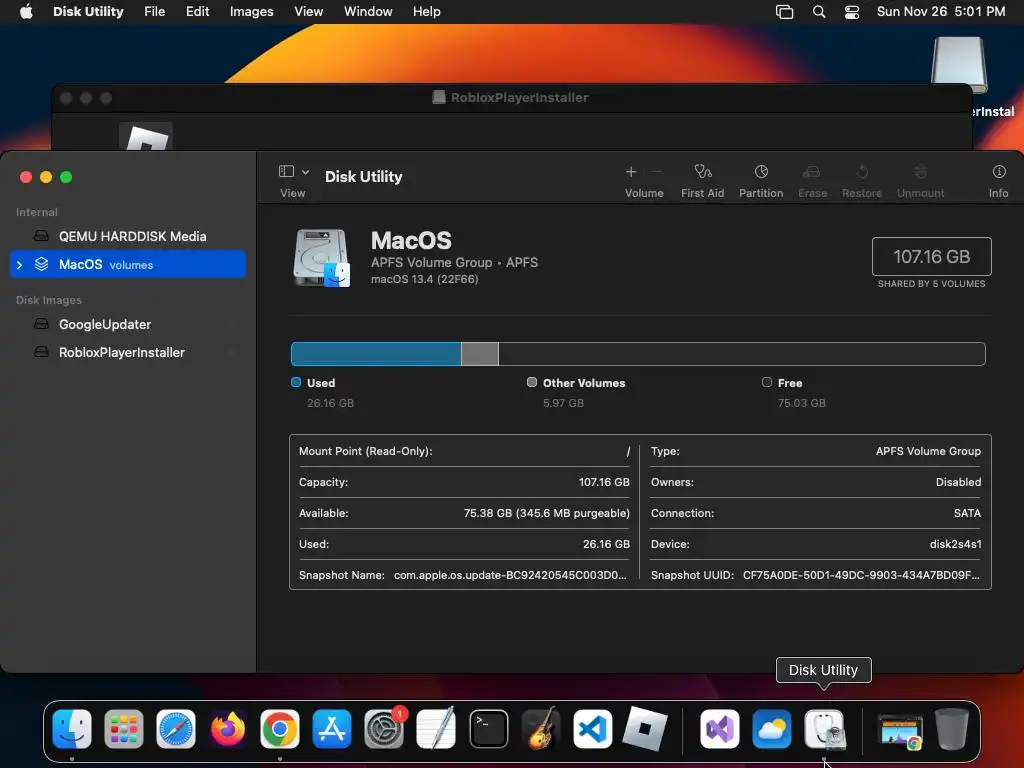Open Launchpad from the Dock
The image size is (1024, 768).
coord(124,729)
